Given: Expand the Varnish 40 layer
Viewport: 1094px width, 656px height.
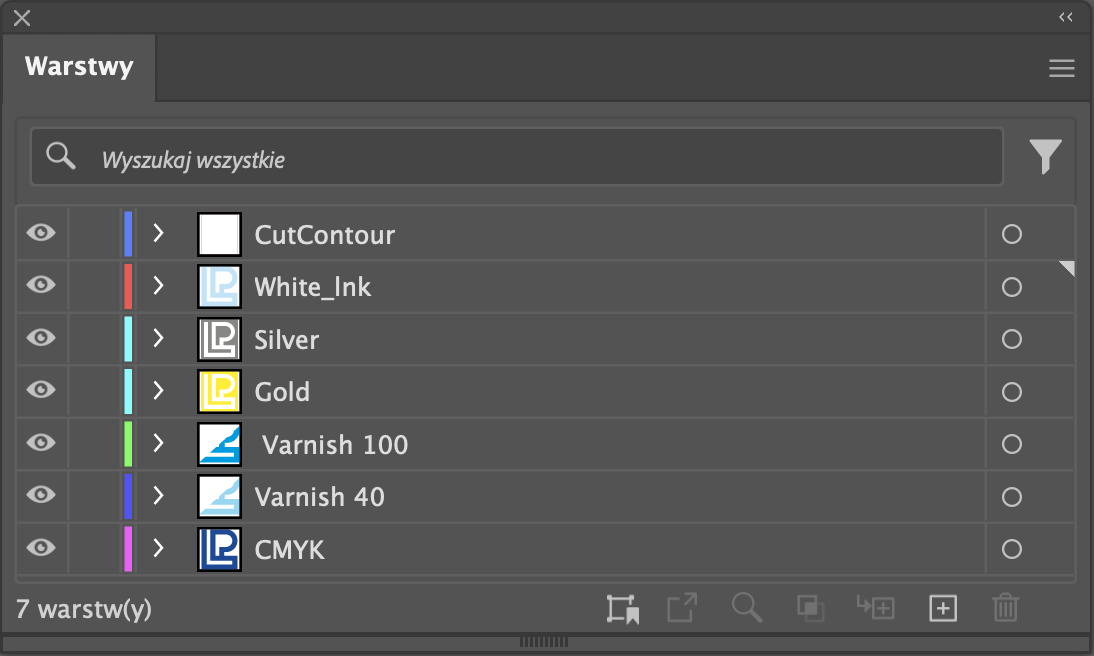Looking at the screenshot, I should pyautogui.click(x=158, y=496).
